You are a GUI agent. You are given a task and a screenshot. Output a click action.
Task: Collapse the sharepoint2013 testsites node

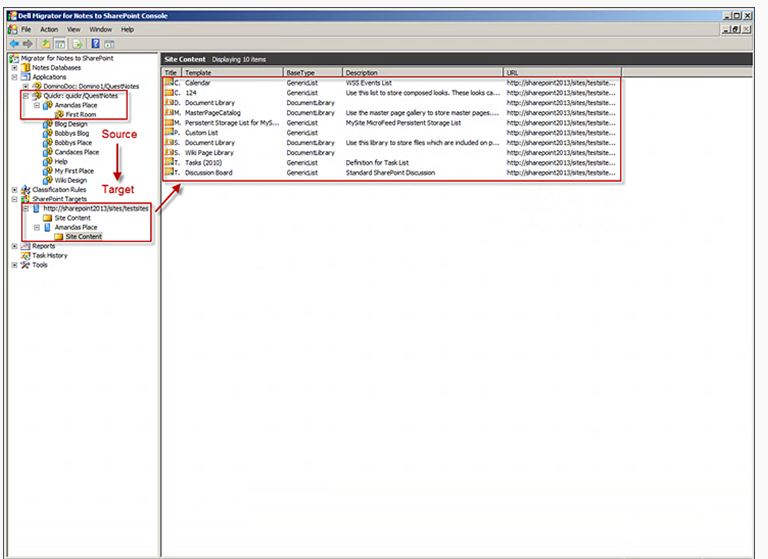point(26,208)
